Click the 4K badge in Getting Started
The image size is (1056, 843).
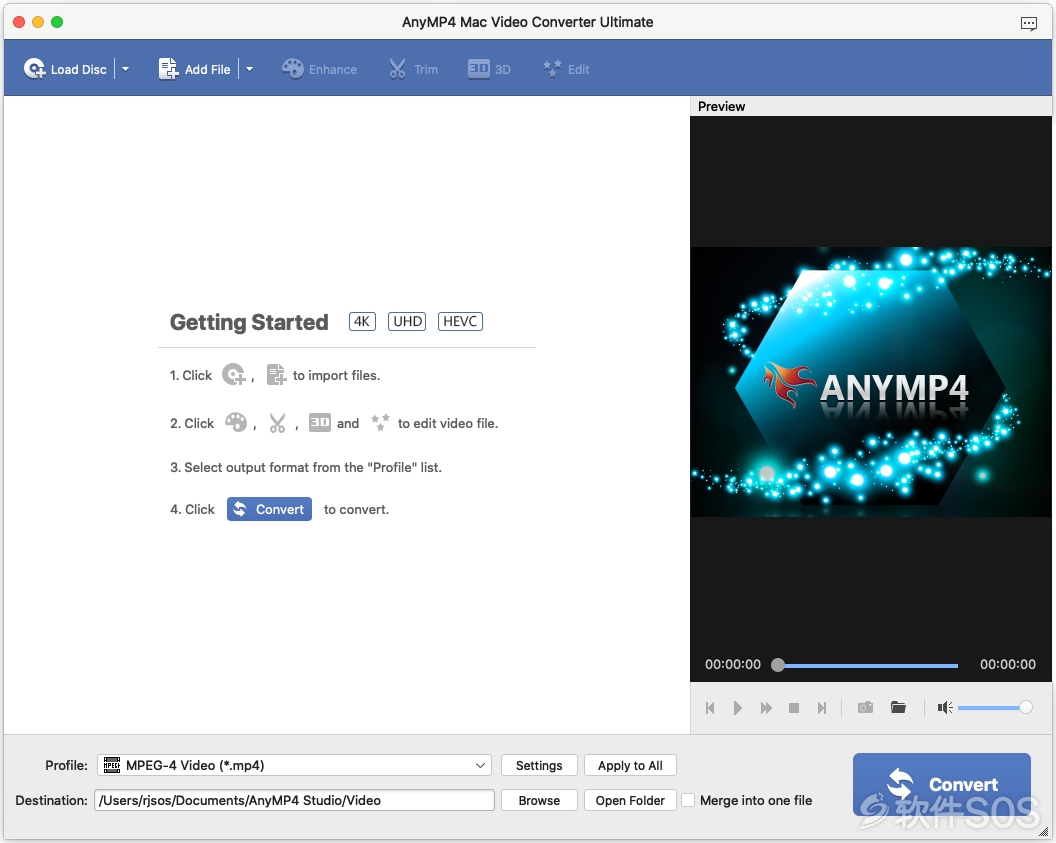(362, 321)
